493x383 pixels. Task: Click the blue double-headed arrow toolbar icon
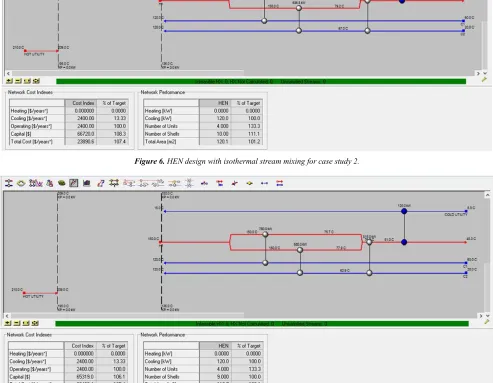[x=264, y=183]
